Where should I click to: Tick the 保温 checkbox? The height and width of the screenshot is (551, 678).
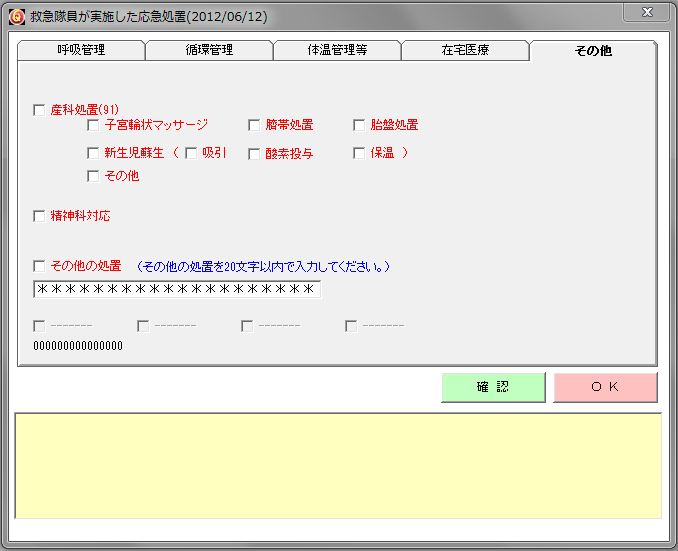359,153
